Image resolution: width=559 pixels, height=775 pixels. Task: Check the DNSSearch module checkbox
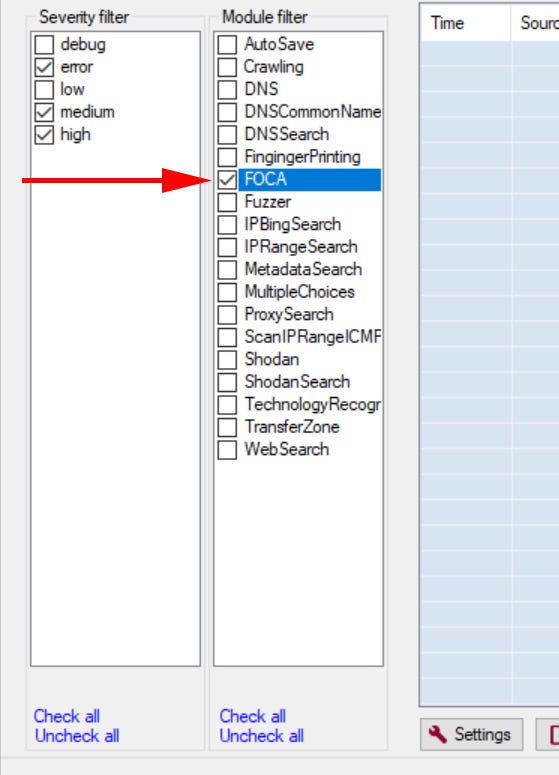click(x=227, y=134)
